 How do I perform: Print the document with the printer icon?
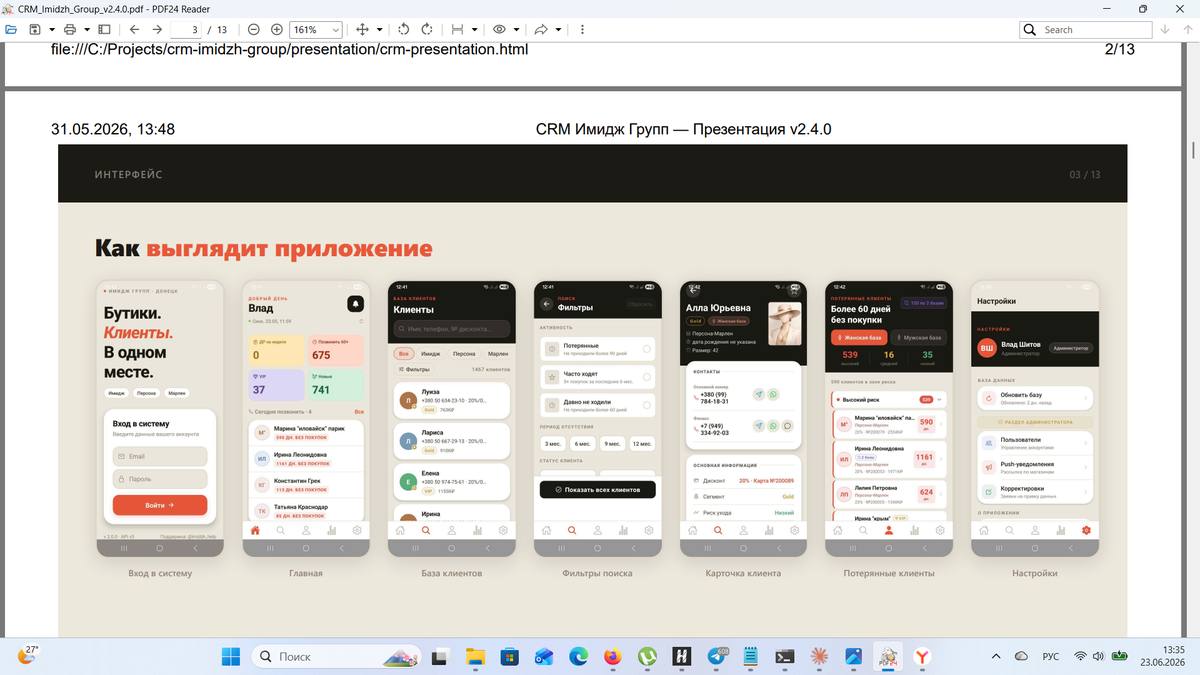[x=69, y=30]
